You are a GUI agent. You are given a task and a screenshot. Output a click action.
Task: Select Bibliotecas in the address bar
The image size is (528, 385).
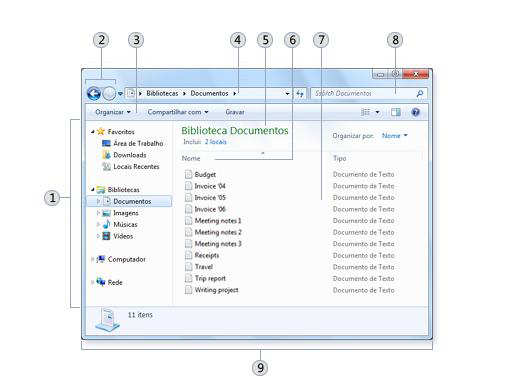tap(162, 93)
